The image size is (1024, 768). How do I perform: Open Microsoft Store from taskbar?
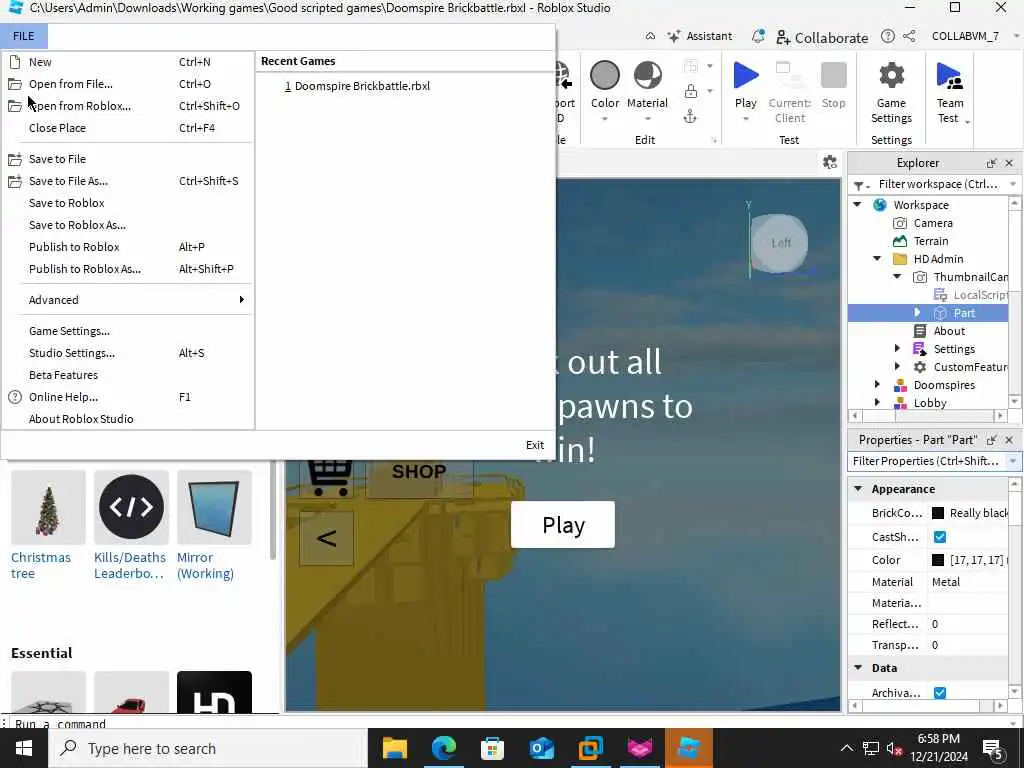coord(492,748)
